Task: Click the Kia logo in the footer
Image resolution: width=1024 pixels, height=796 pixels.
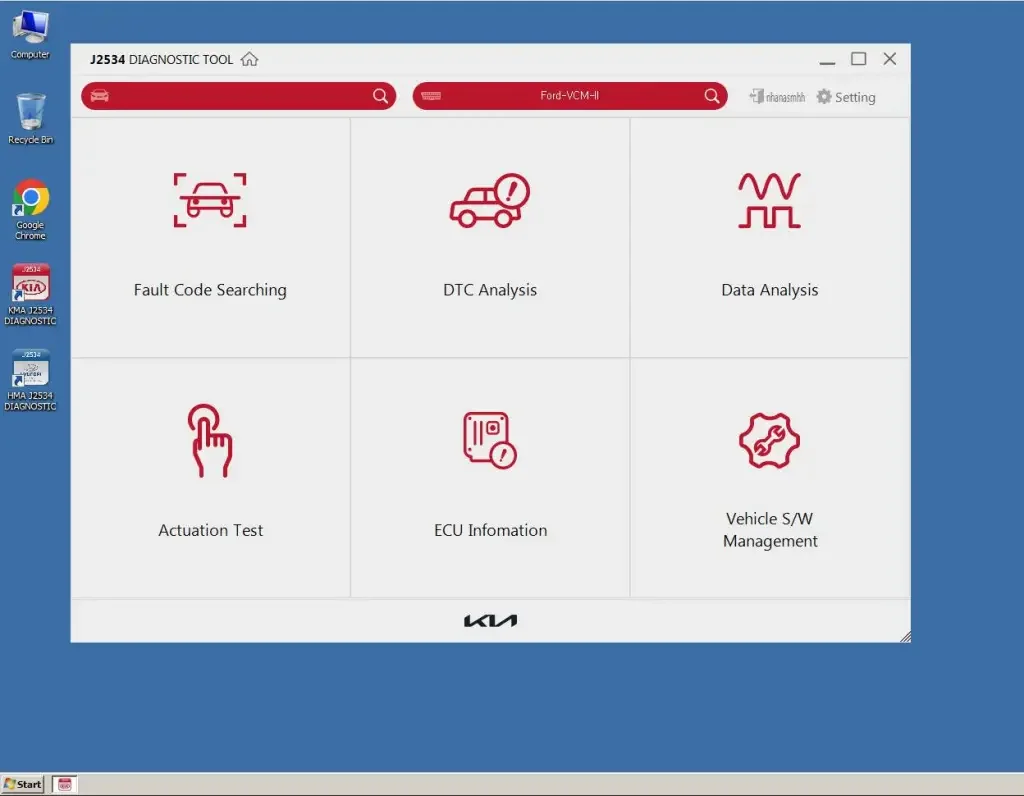Action: 490,621
